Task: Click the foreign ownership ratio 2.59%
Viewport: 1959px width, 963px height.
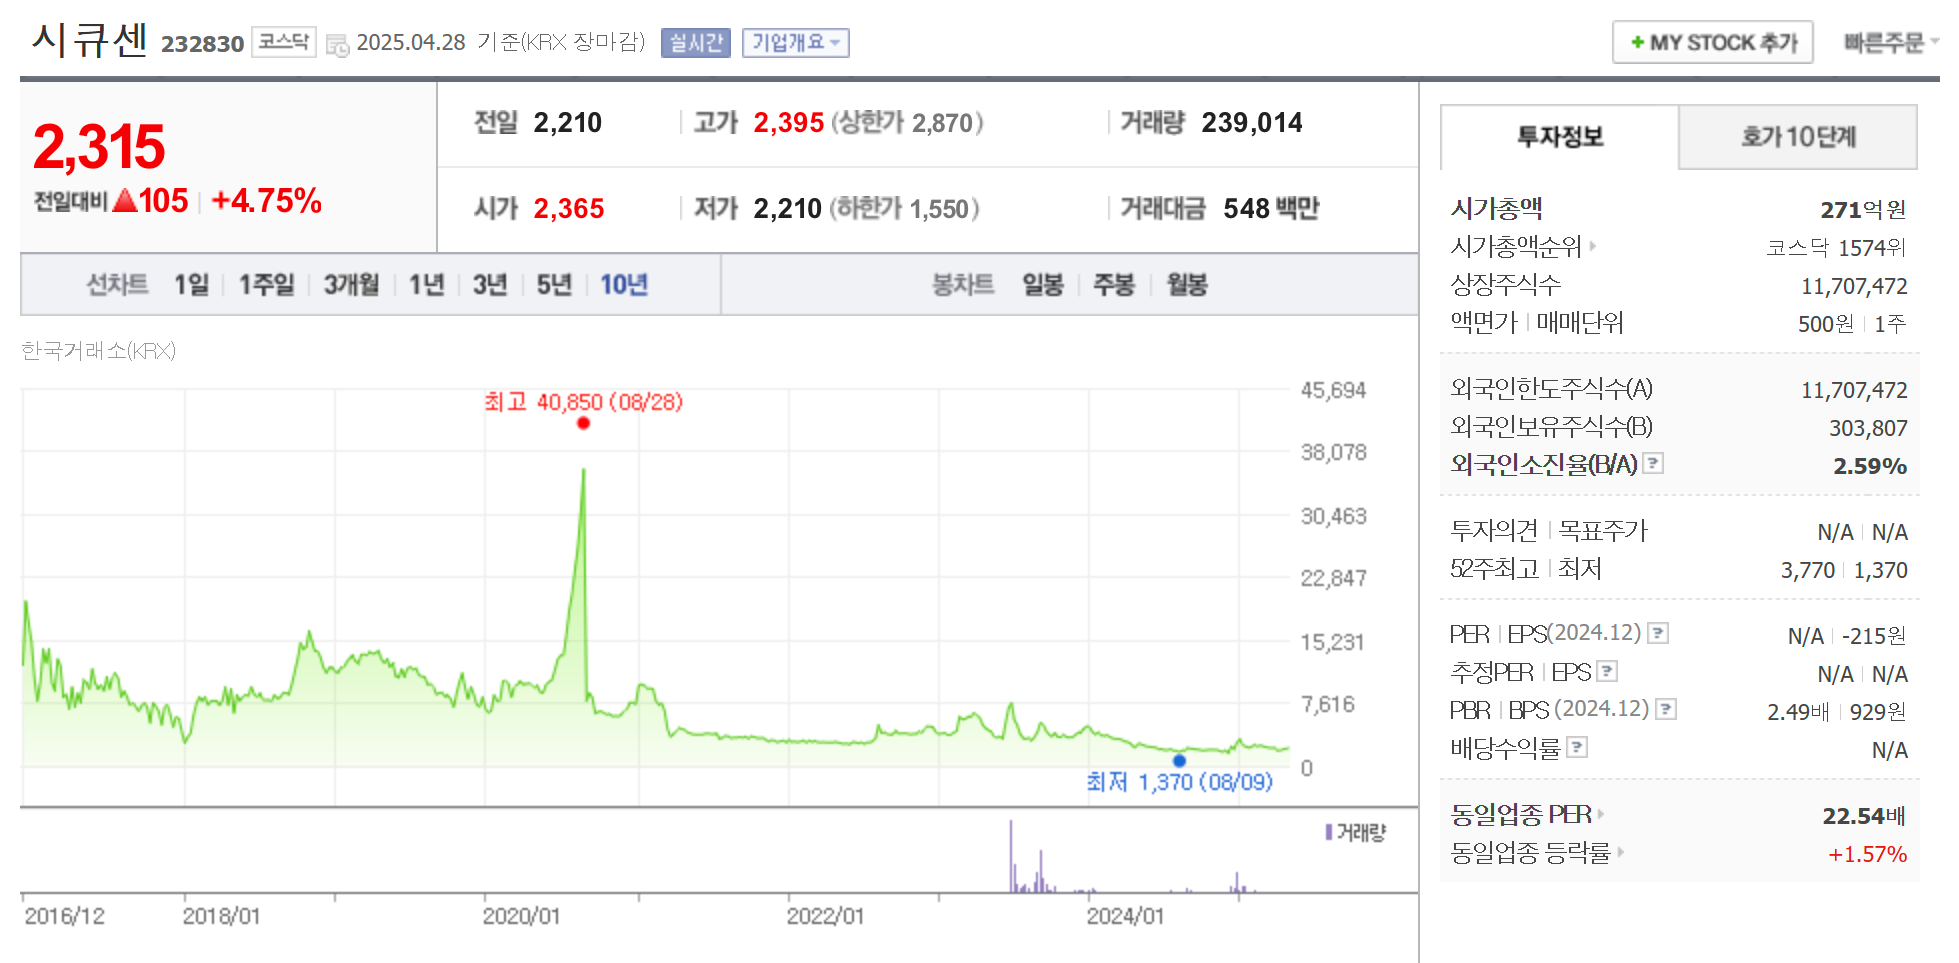Action: [x=1870, y=466]
